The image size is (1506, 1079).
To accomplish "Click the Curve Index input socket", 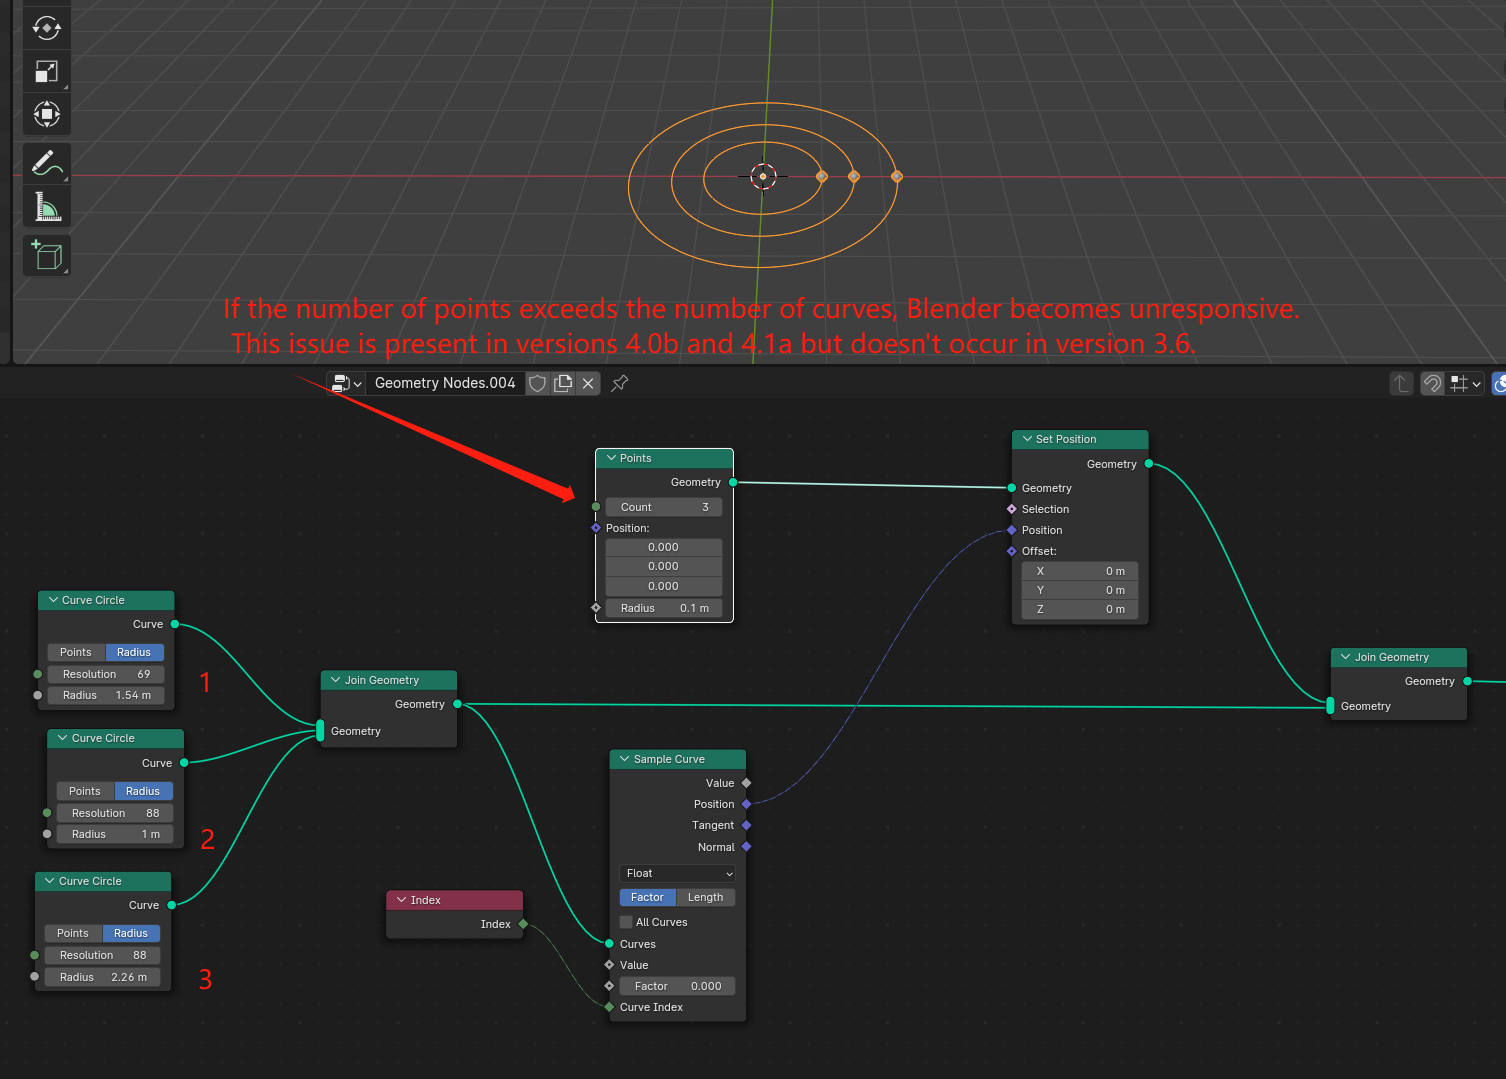I will 610,1007.
